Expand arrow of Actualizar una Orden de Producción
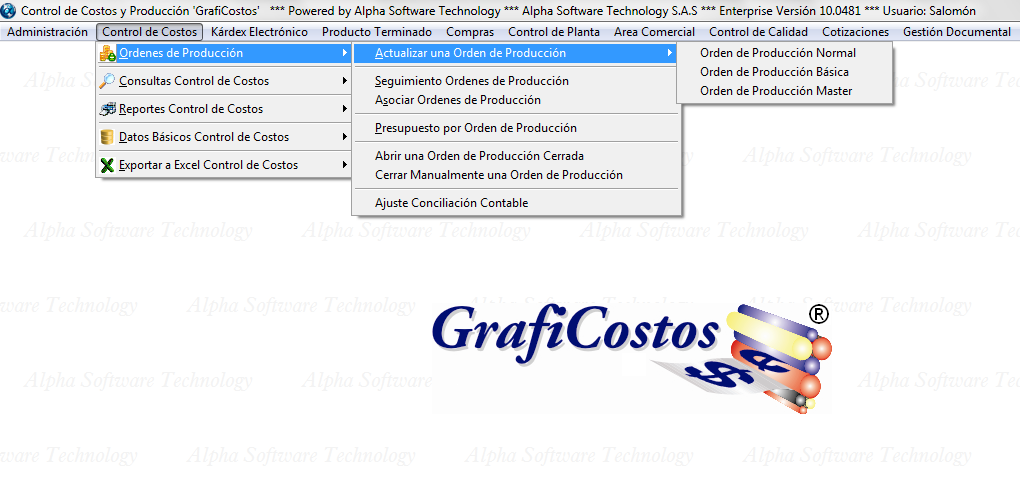The width and height of the screenshot is (1020, 501). tap(670, 53)
